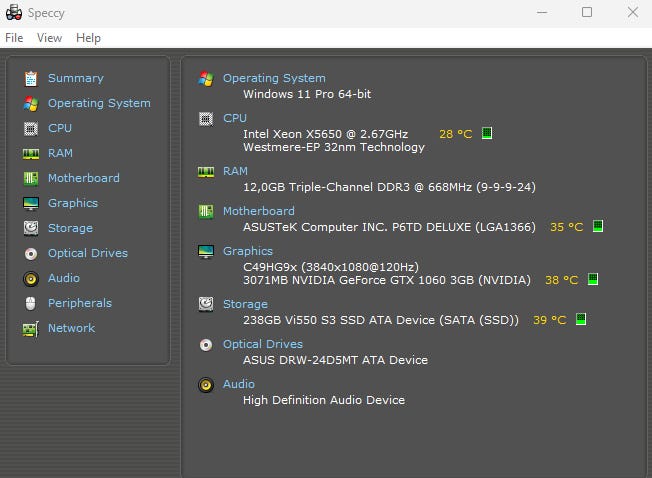The image size is (652, 478).
Task: Click the CPU chip icon in sidebar
Action: (30, 128)
